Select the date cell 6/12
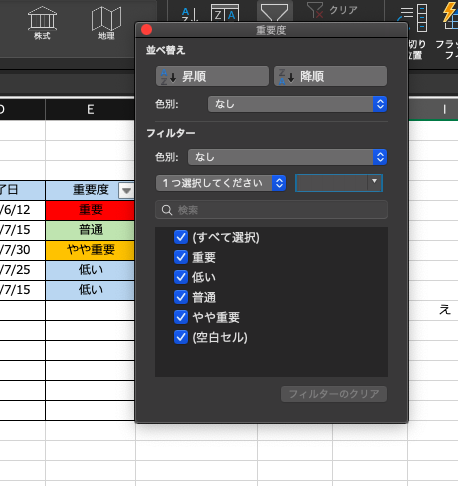The image size is (458, 486). (22, 210)
